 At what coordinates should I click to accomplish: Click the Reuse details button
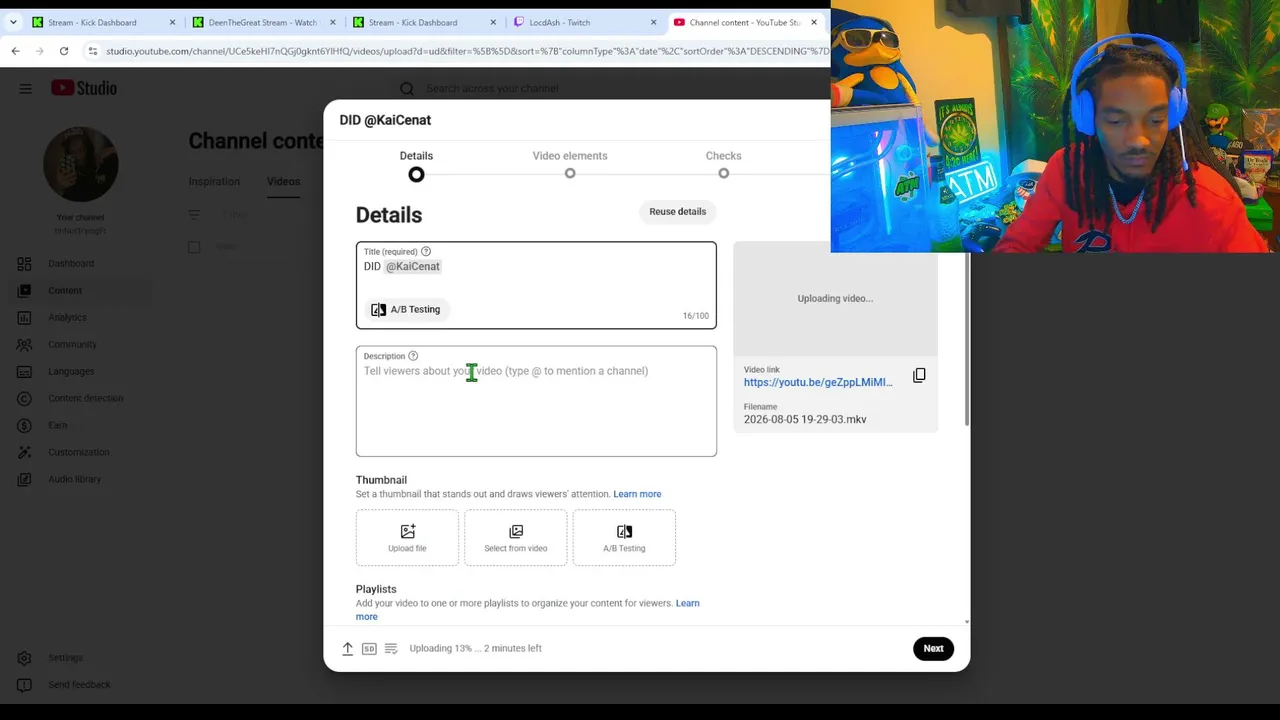(677, 211)
